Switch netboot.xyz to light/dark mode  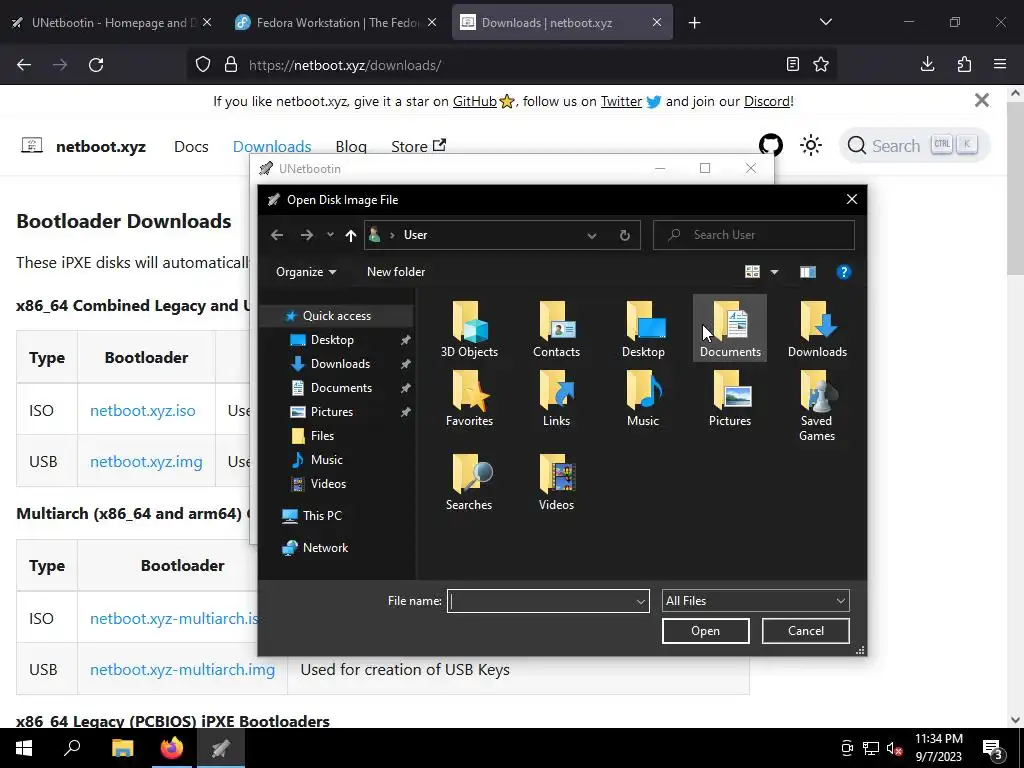pos(810,145)
